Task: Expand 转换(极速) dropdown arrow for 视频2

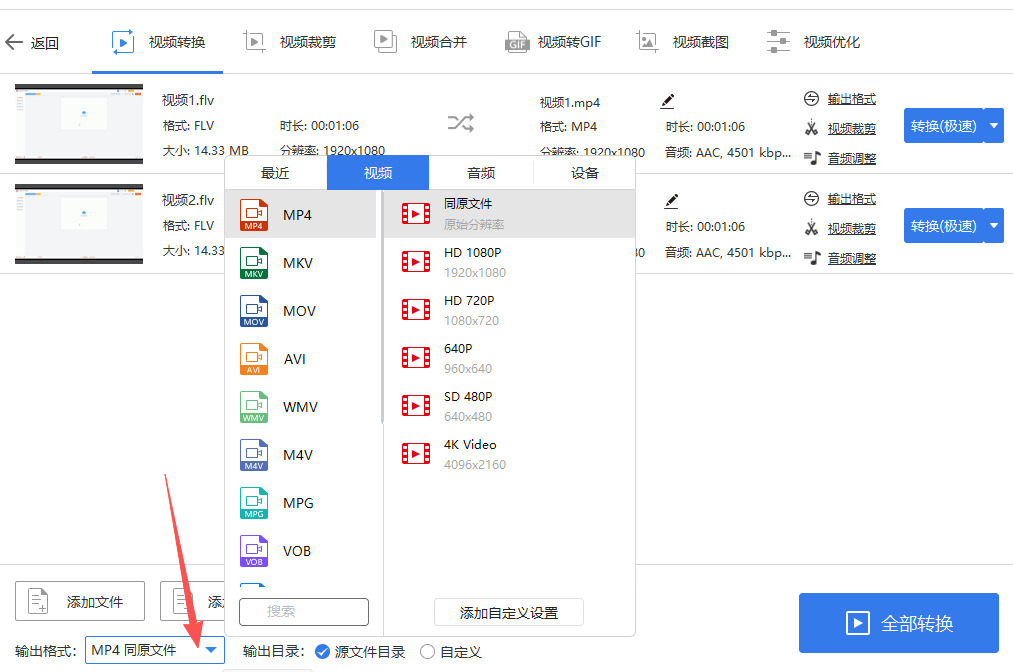Action: pyautogui.click(x=994, y=226)
